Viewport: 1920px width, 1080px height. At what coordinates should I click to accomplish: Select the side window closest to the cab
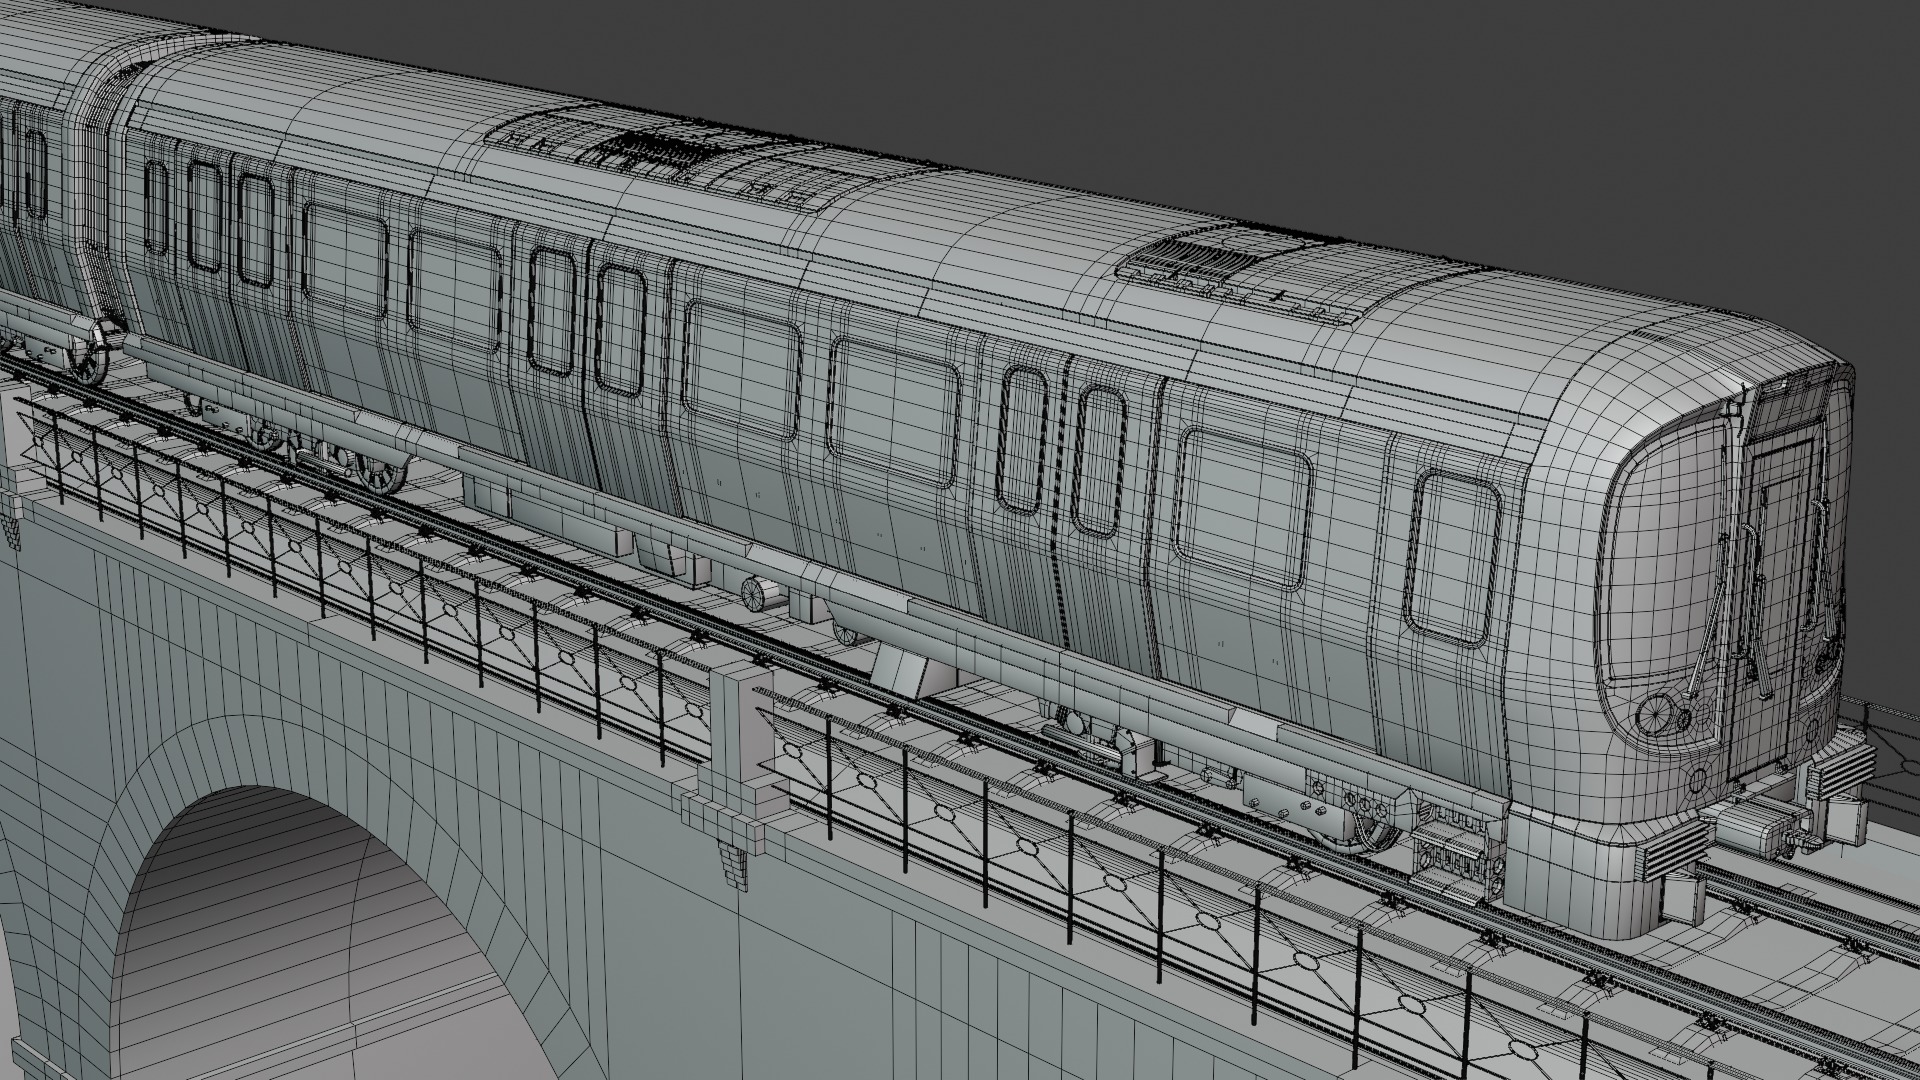point(1455,556)
